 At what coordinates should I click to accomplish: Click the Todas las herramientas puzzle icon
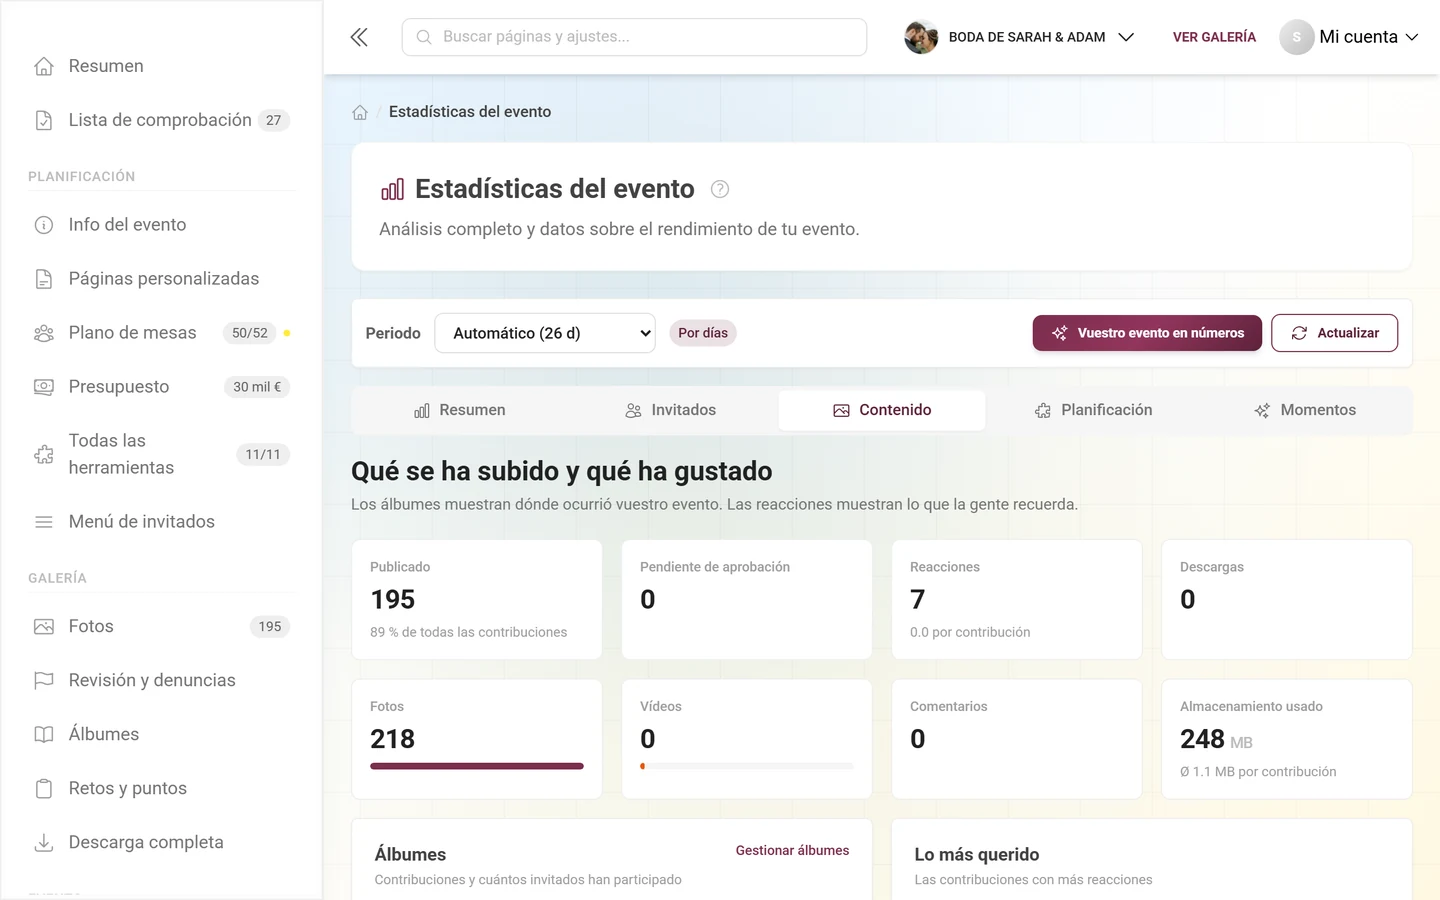click(44, 454)
